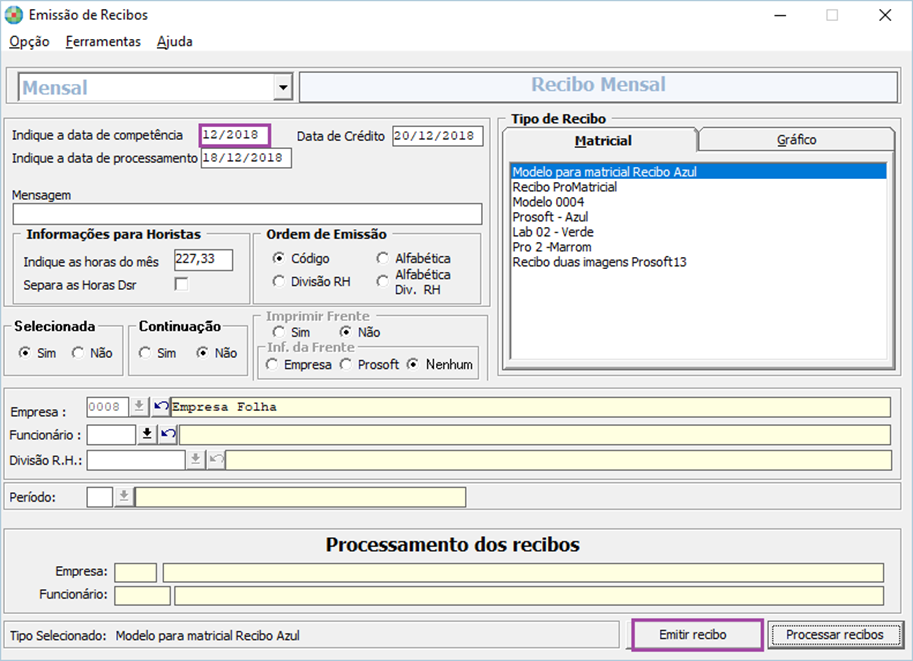Click the Empresa Folha name field
The image size is (913, 661).
pos(530,407)
